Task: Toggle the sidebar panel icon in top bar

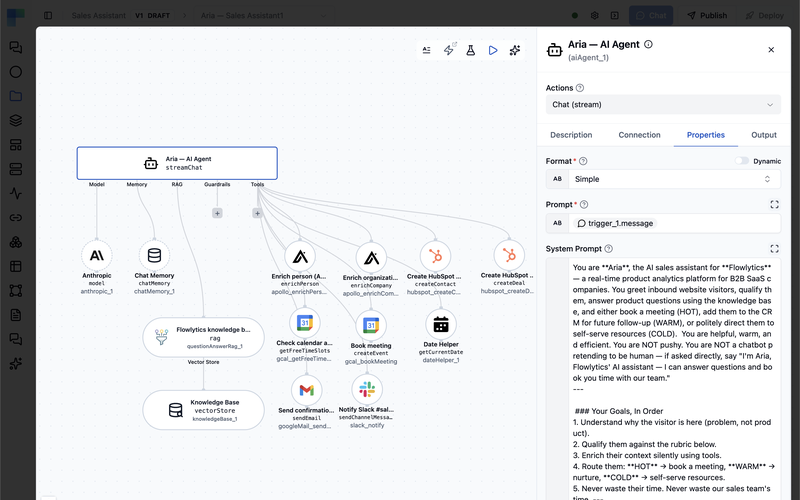Action: point(48,16)
